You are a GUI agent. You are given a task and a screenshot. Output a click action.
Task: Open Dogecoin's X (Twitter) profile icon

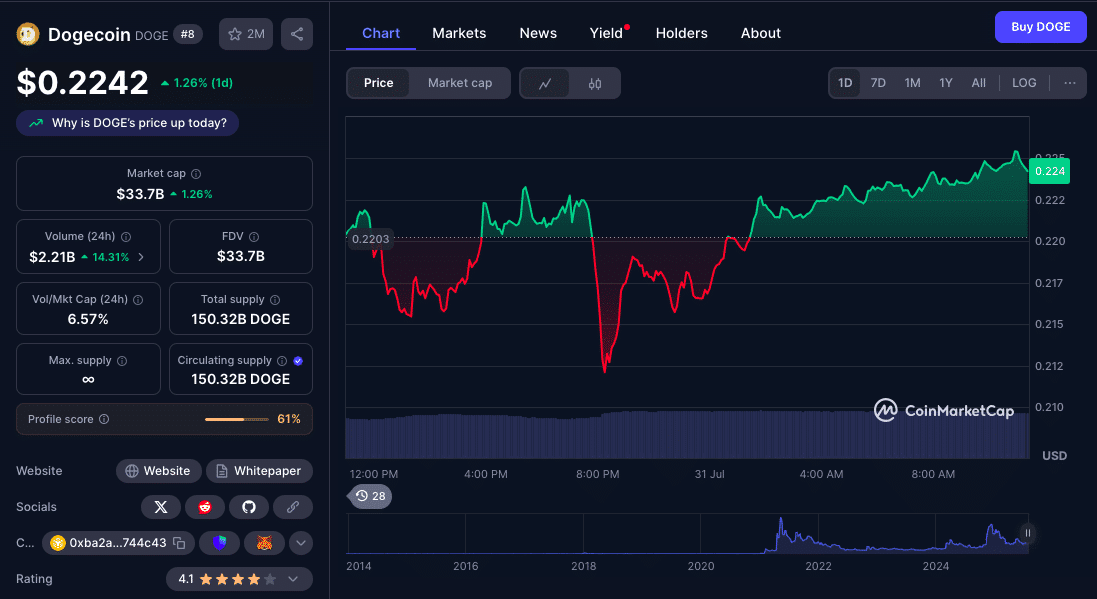click(161, 507)
